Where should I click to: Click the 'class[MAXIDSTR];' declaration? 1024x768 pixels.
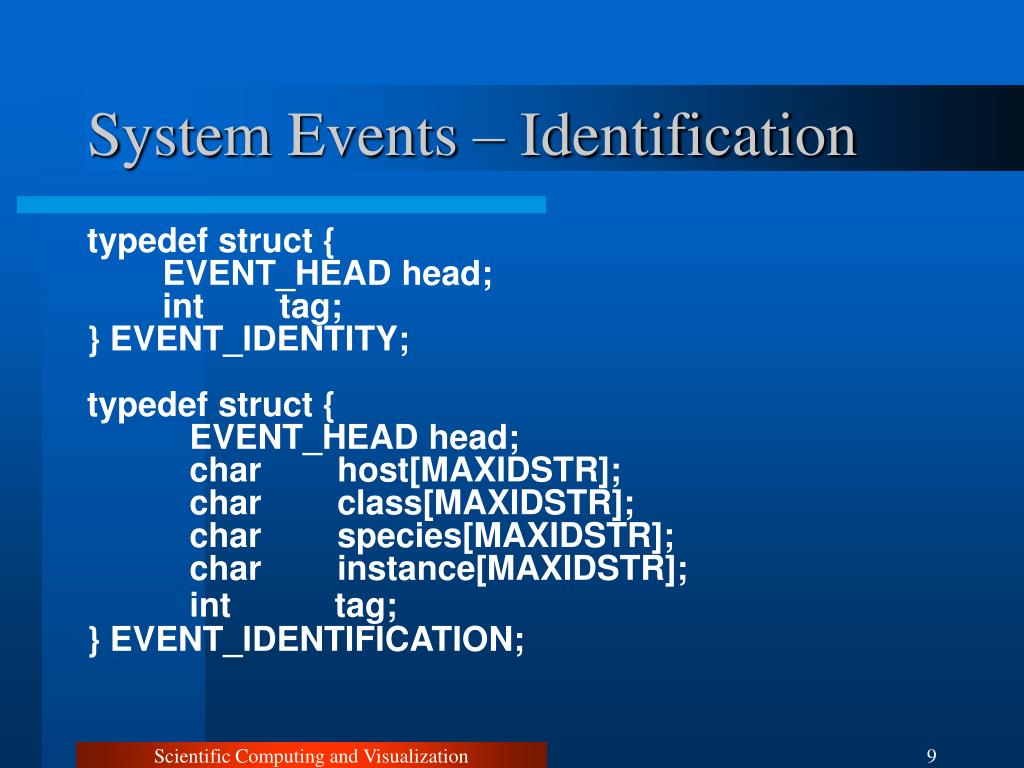point(485,503)
